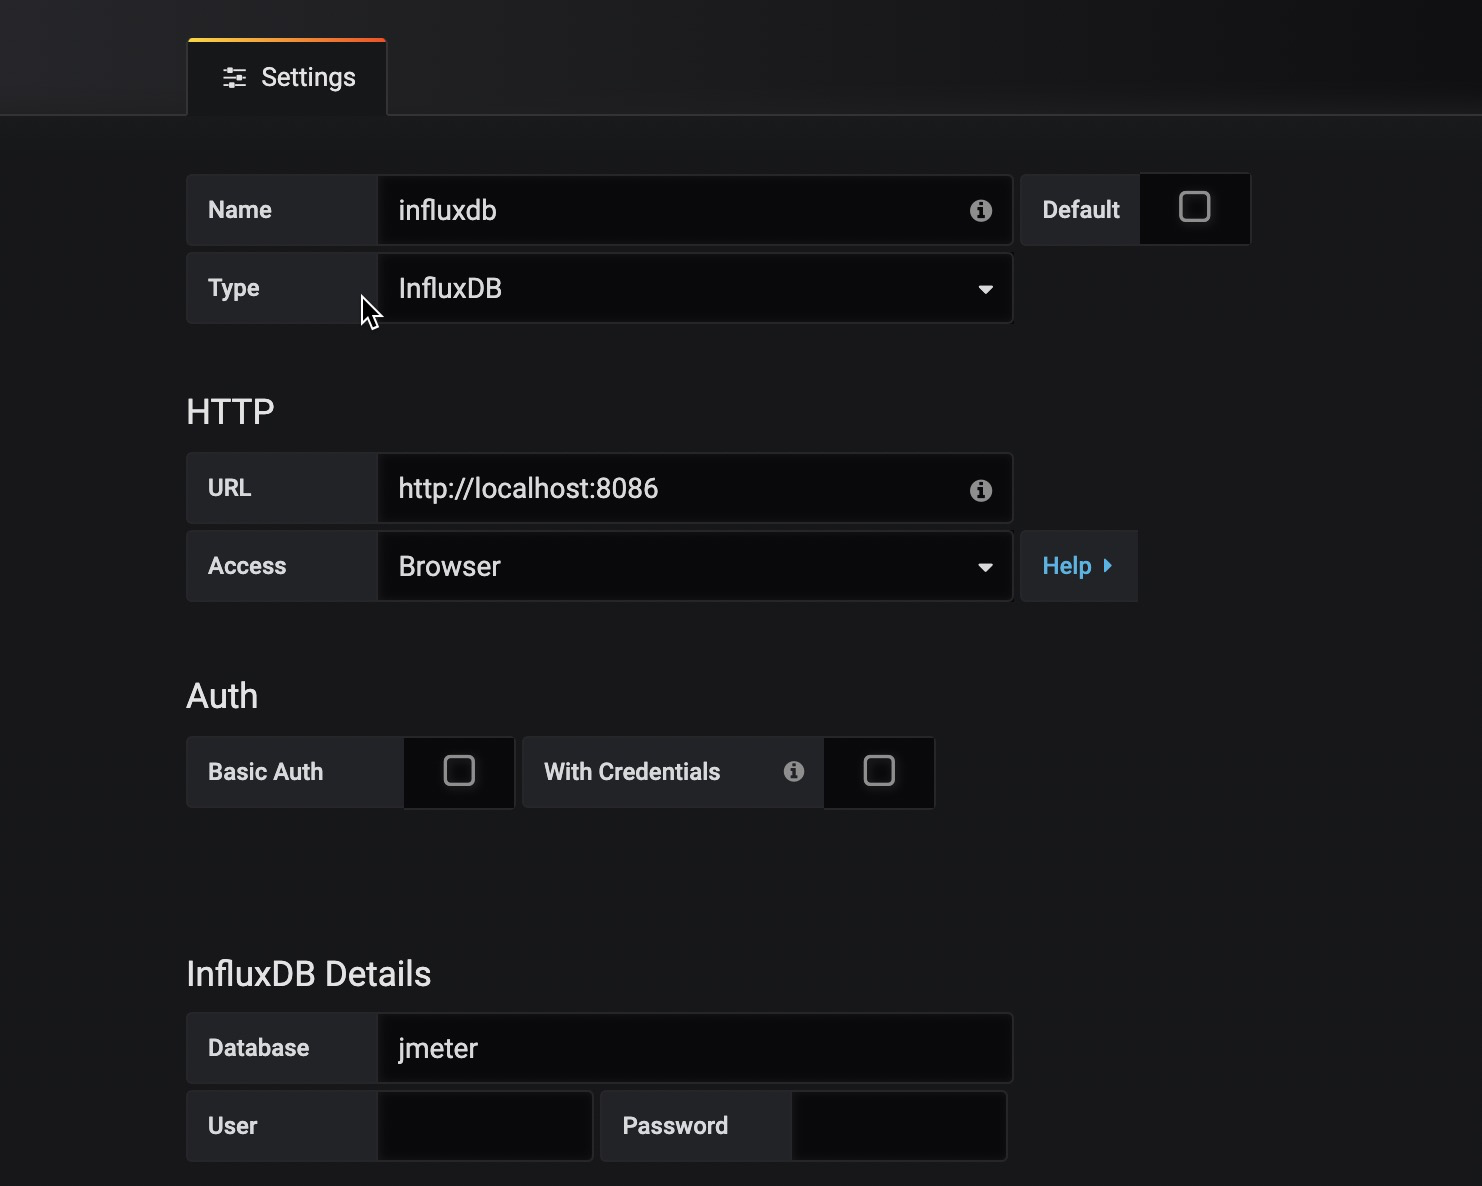Viewport: 1482px width, 1186px height.
Task: Click the URL field label
Action: pos(230,488)
